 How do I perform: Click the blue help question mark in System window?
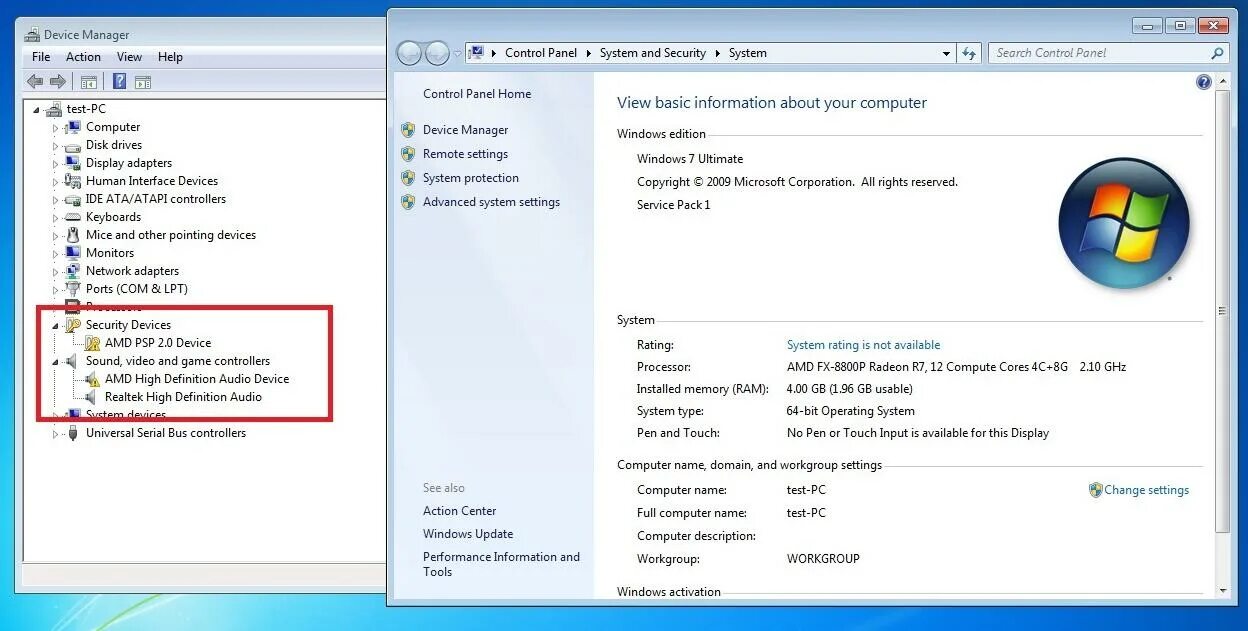click(1204, 82)
